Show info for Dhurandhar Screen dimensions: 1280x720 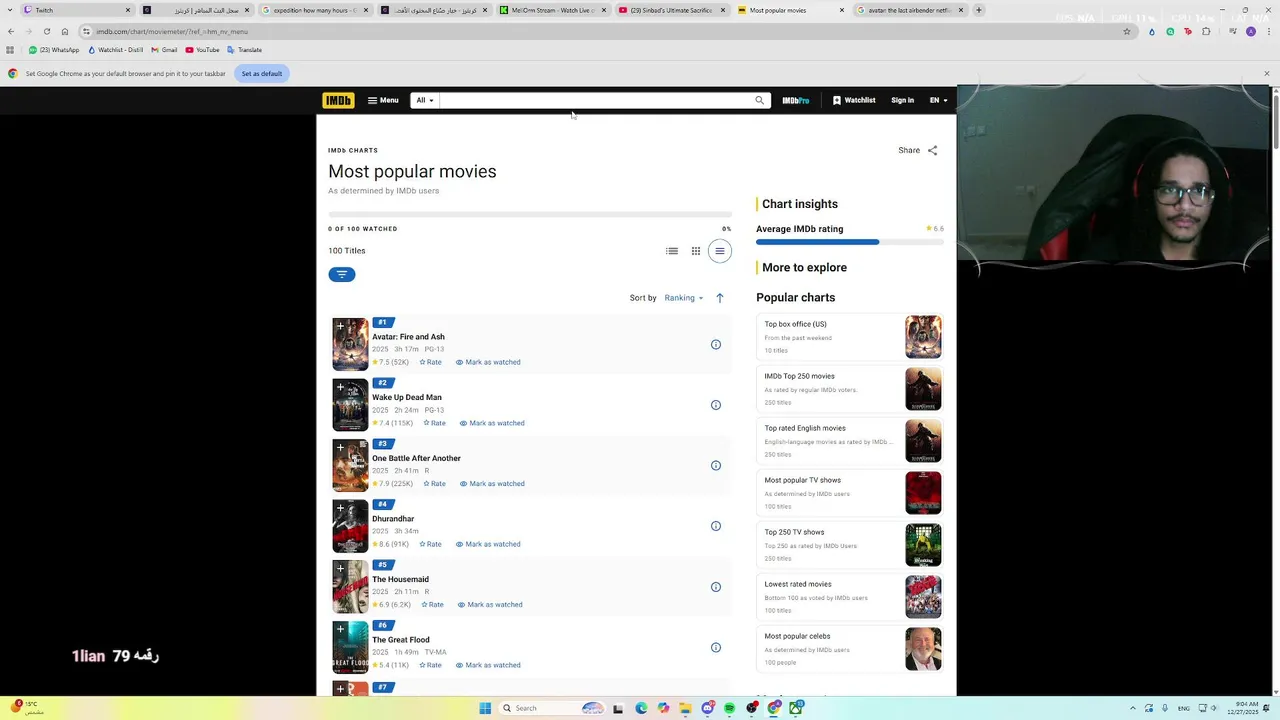click(x=716, y=526)
